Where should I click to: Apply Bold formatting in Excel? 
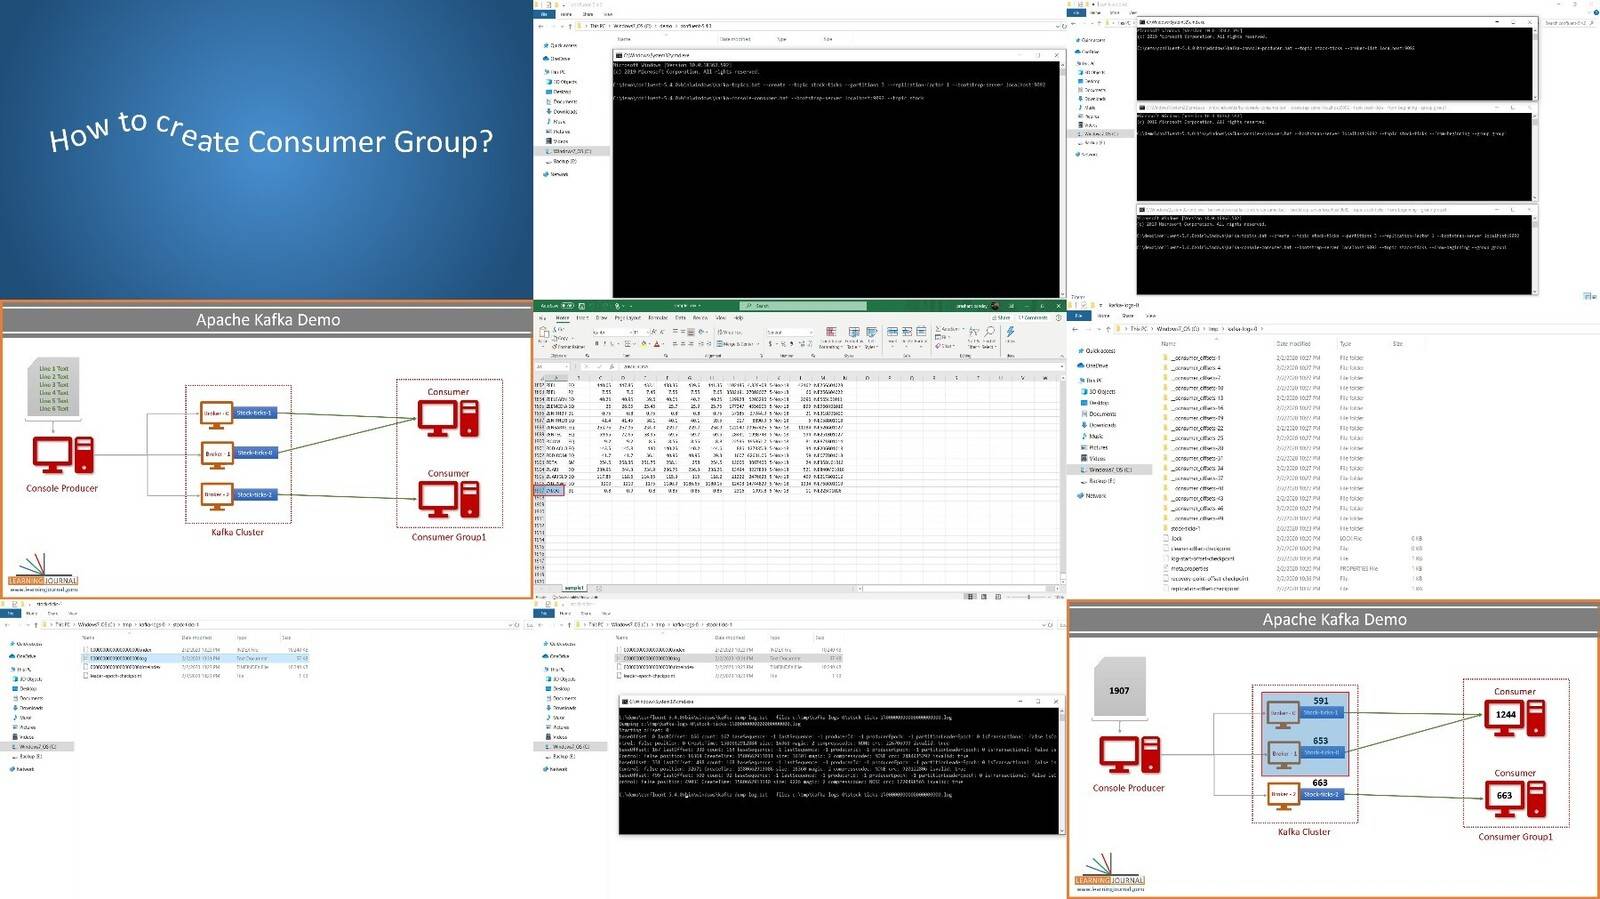point(596,344)
